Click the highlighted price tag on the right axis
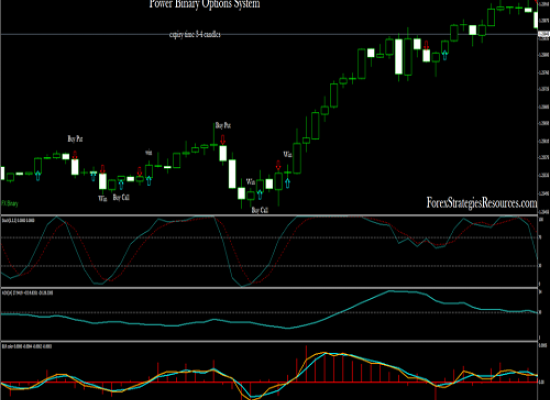This screenshot has height=400, width=550. click(544, 34)
